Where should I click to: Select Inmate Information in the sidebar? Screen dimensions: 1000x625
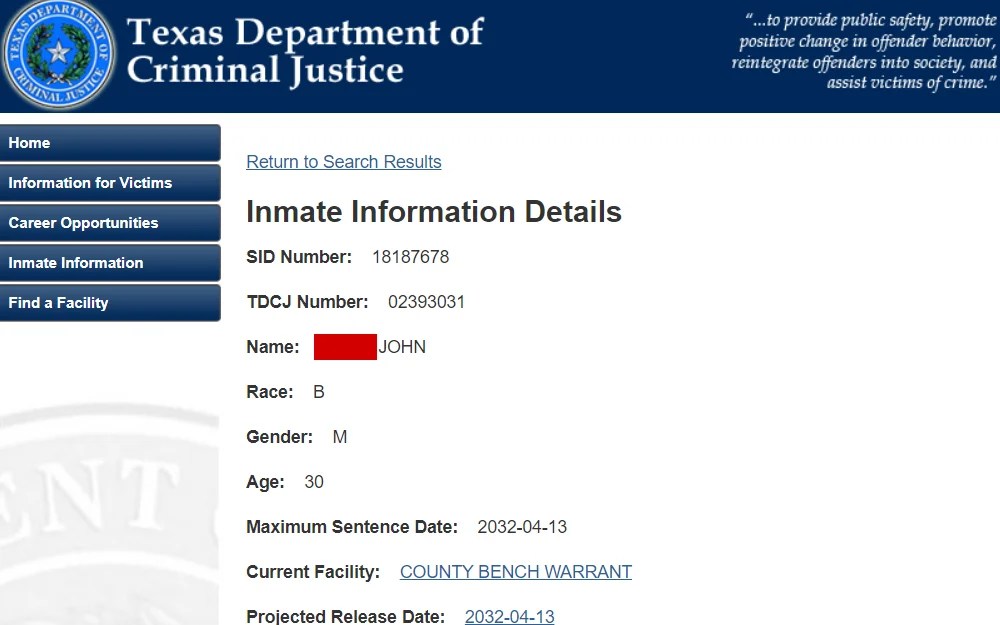(x=110, y=263)
